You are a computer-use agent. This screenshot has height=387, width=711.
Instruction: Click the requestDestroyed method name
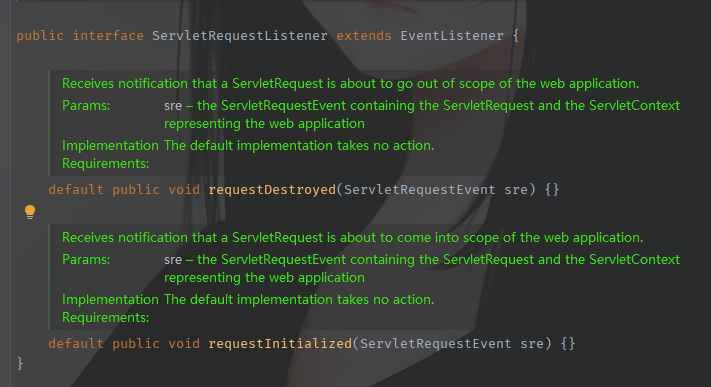pyautogui.click(x=272, y=189)
